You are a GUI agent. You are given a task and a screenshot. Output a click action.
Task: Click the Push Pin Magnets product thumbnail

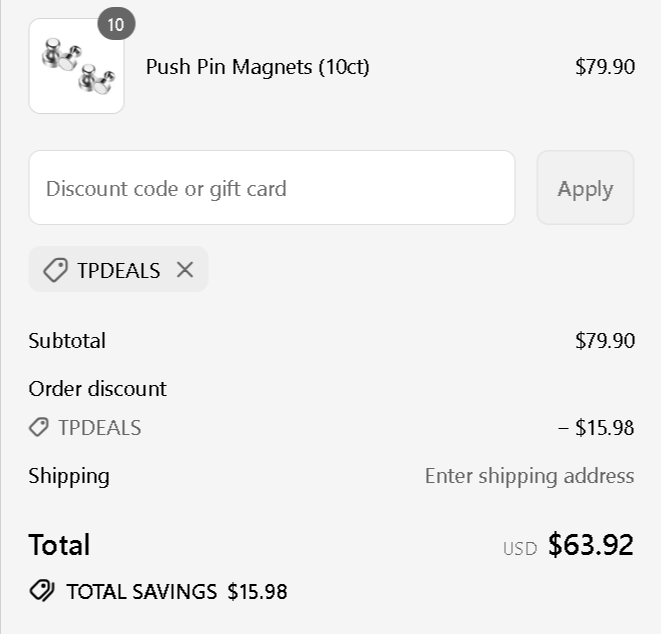[x=76, y=67]
